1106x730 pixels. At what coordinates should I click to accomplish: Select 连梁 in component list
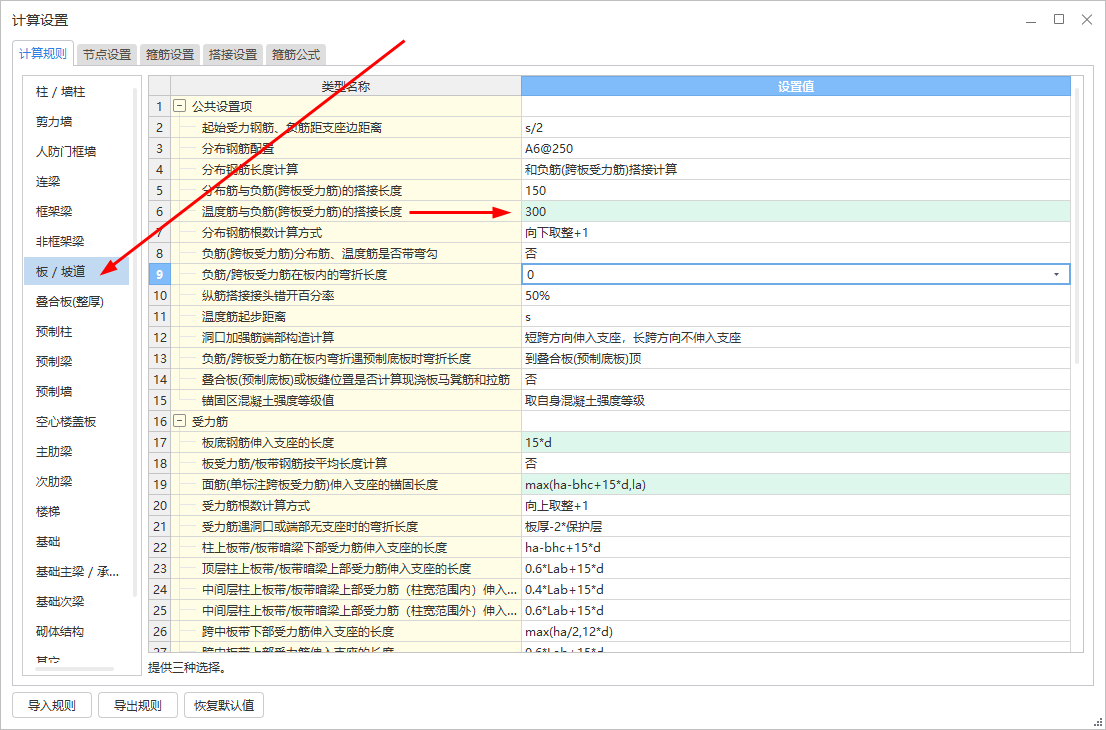click(77, 182)
